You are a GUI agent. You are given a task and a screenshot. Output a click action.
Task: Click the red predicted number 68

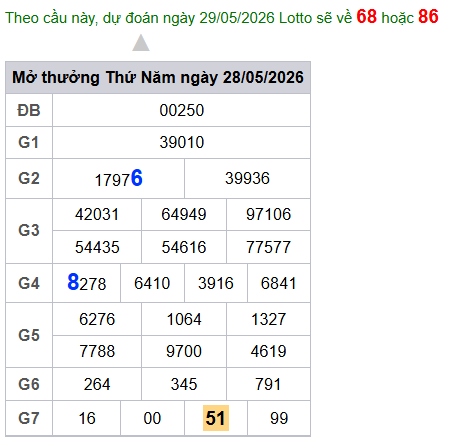pos(366,16)
